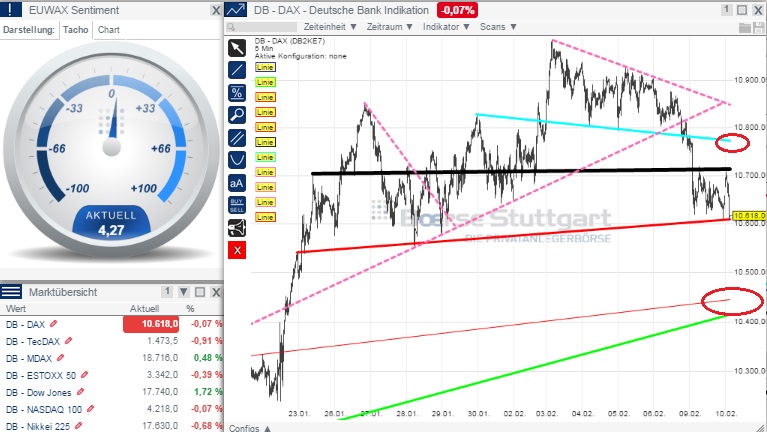
Task: Click the 1,72 % Dow Jones change value
Action: (208, 392)
